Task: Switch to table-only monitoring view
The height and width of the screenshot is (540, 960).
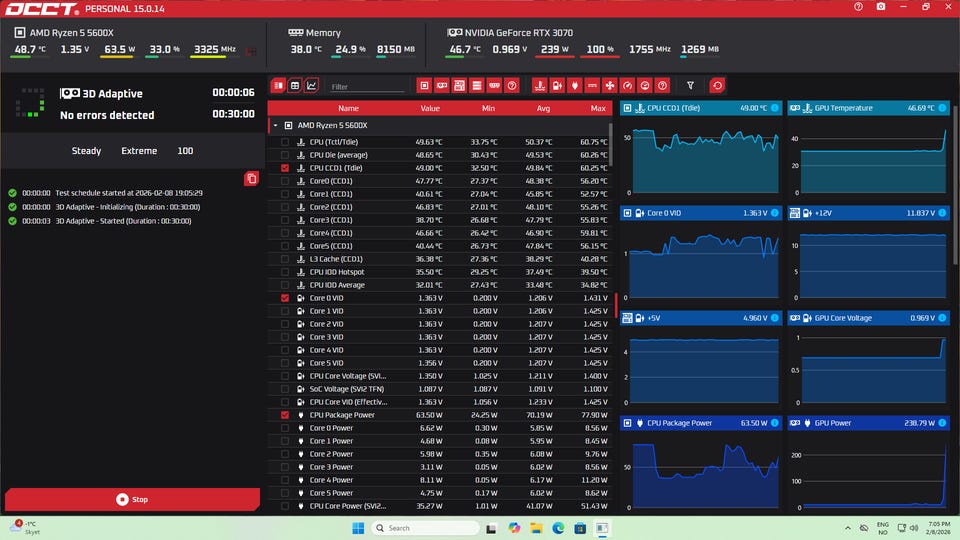Action: [x=295, y=86]
